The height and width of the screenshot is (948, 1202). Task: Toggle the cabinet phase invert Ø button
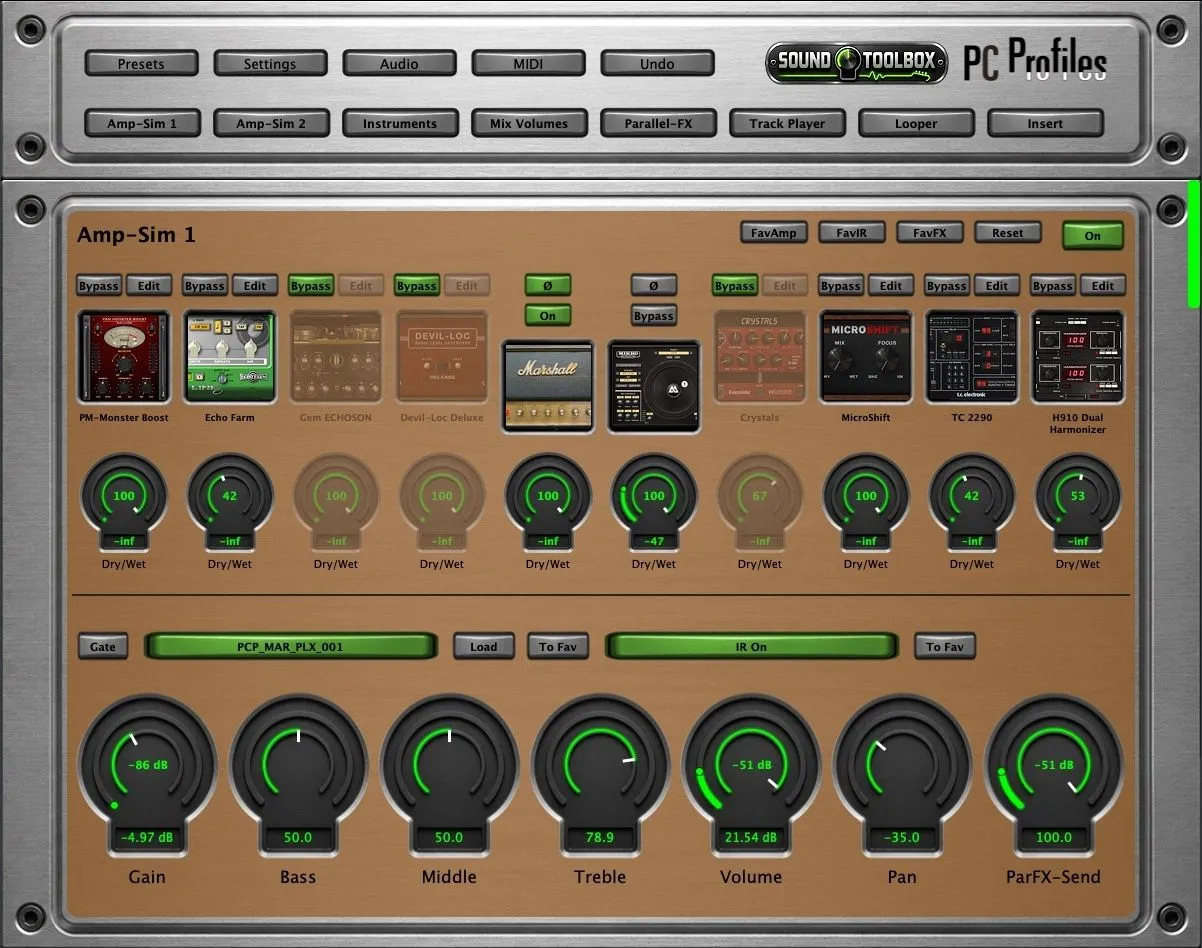654,285
